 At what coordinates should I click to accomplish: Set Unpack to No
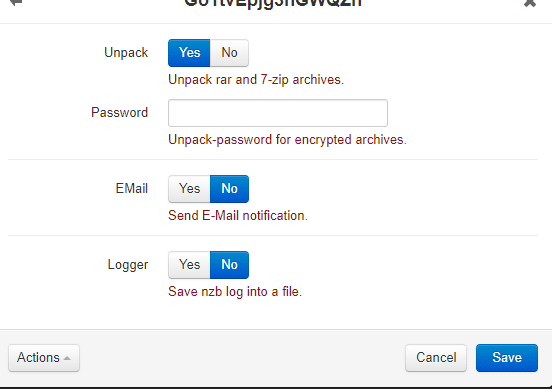[x=230, y=53]
